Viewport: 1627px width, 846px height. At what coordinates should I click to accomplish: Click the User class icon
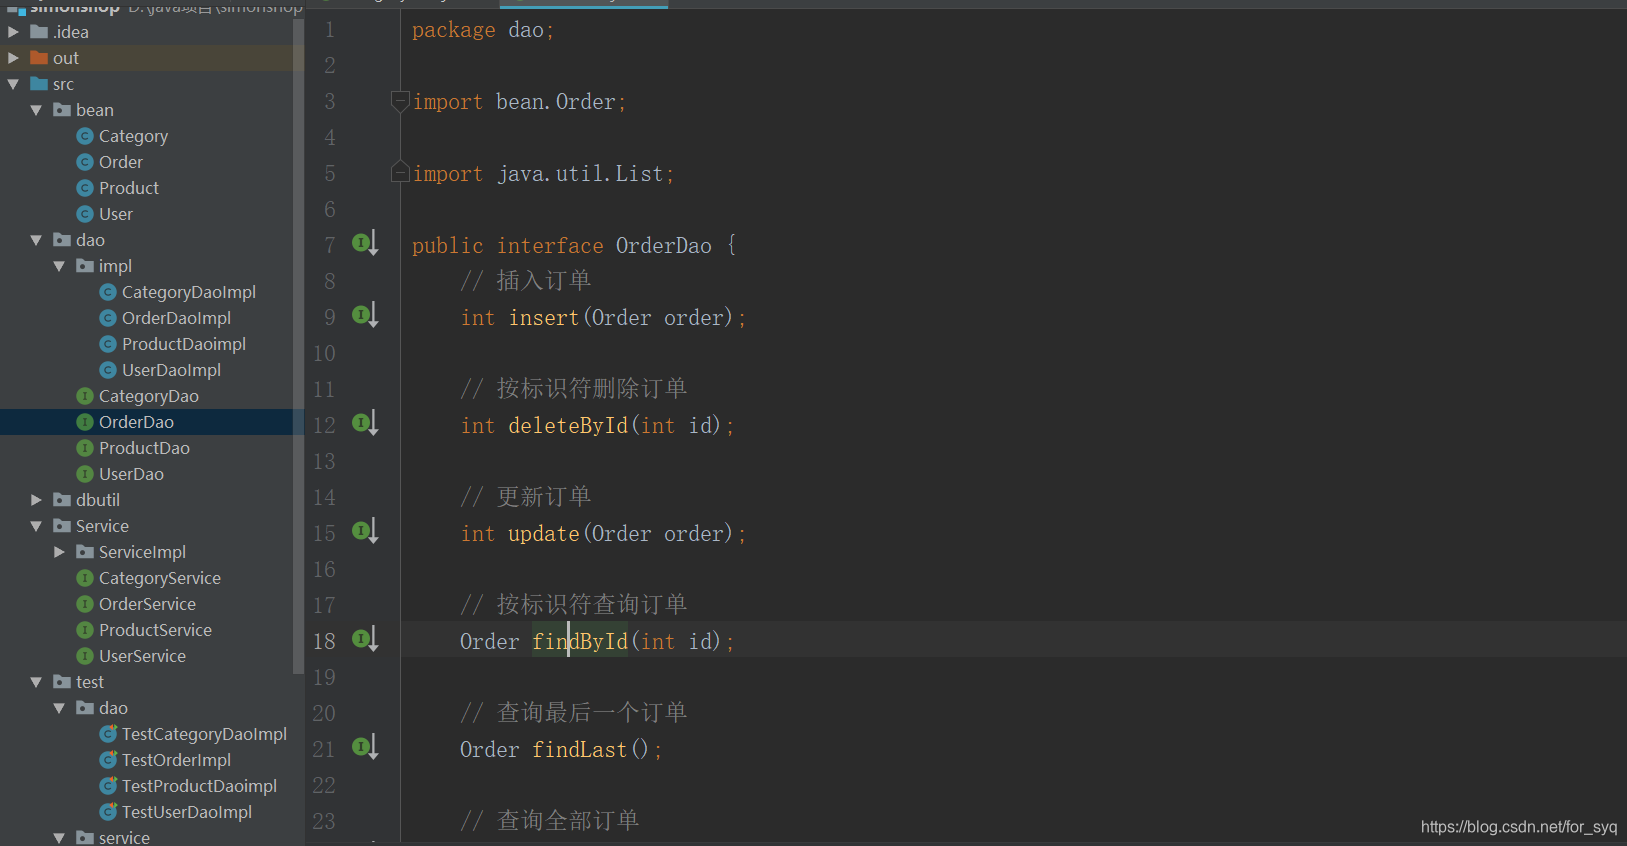pyautogui.click(x=85, y=214)
